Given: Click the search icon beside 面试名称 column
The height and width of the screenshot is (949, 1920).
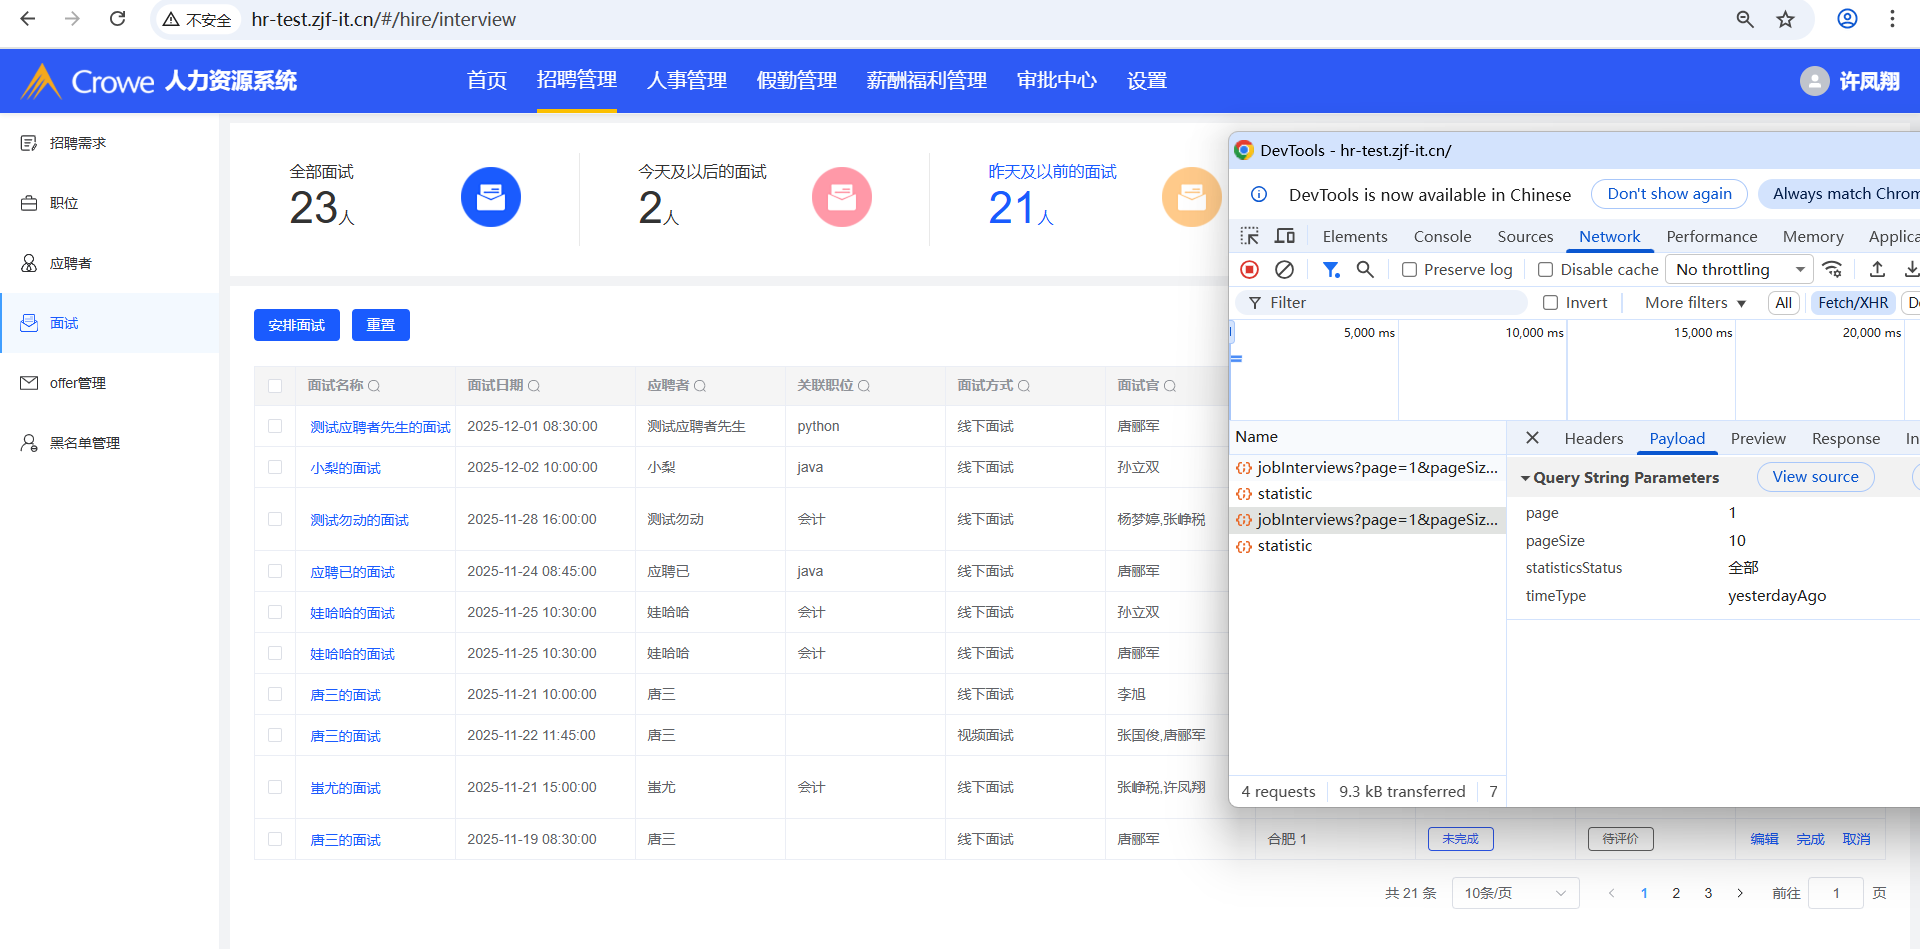Looking at the screenshot, I should coord(374,386).
